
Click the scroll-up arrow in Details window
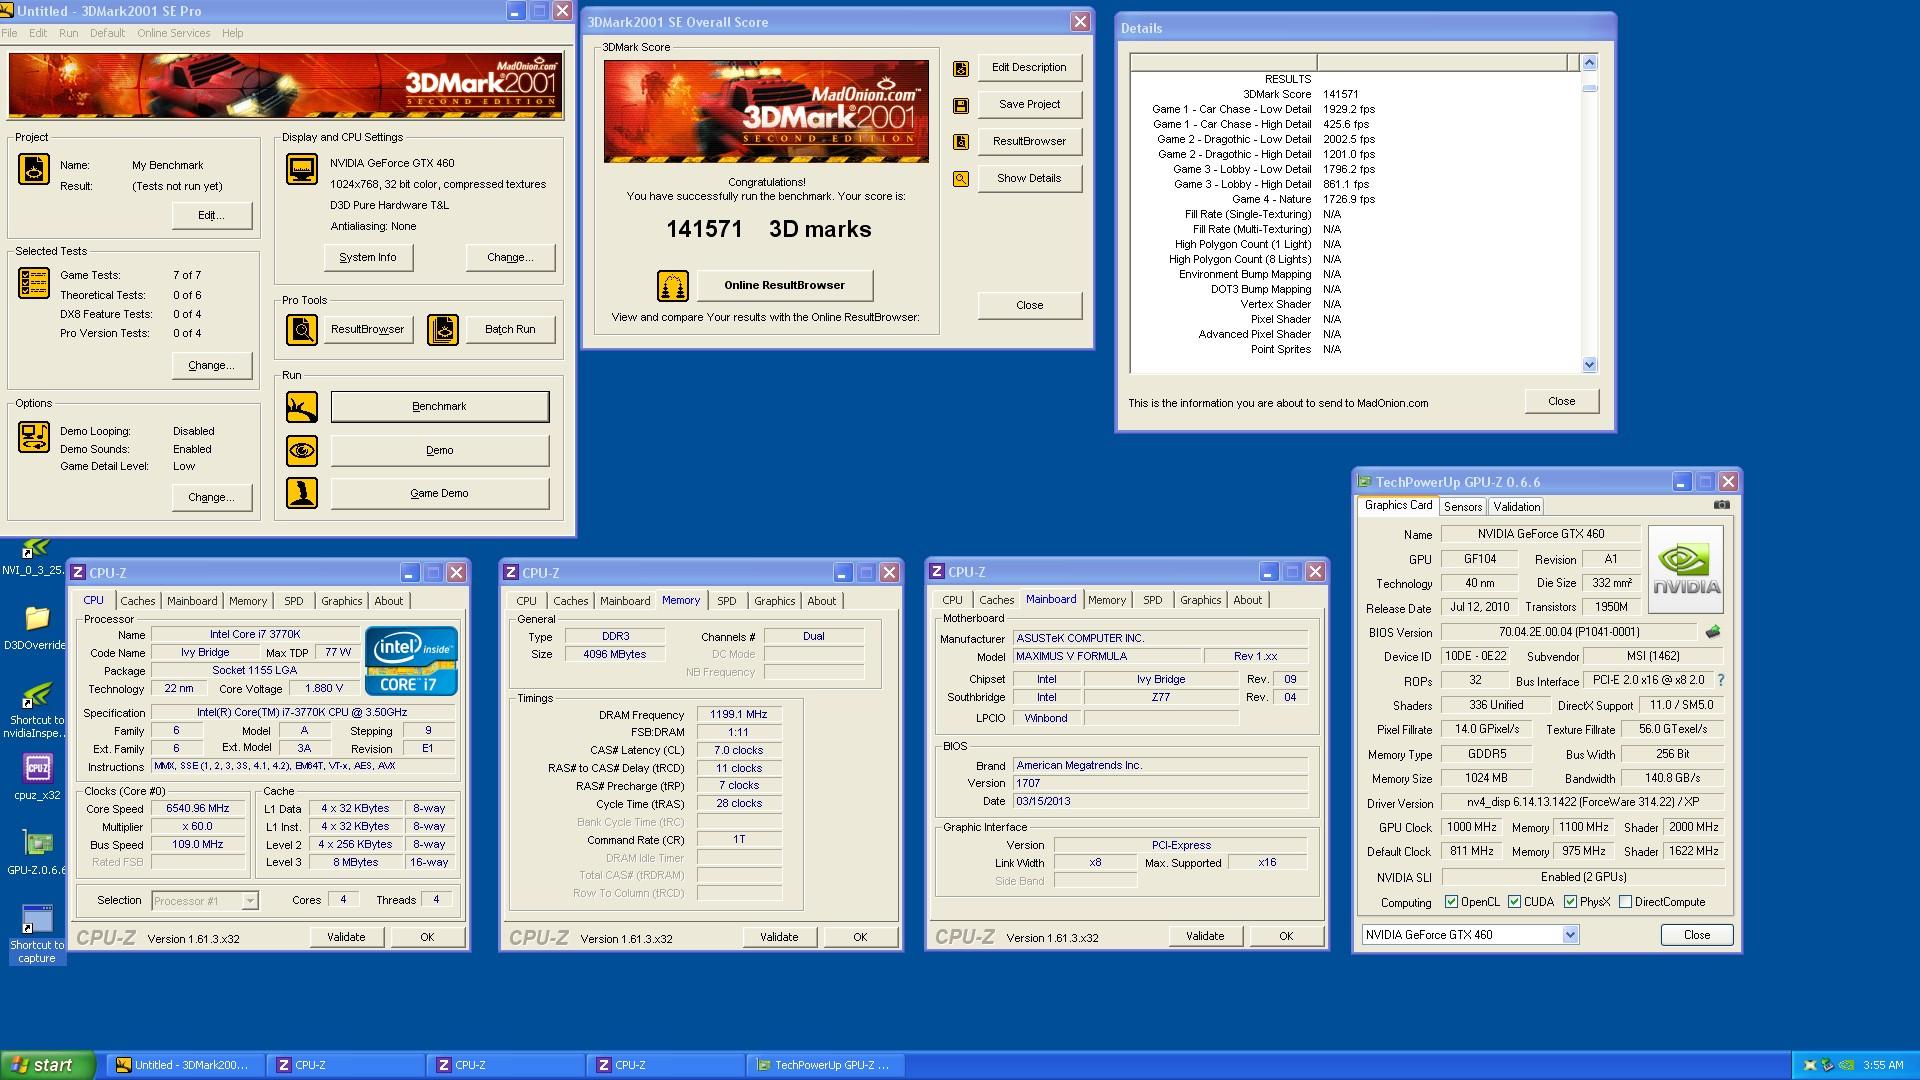pyautogui.click(x=1590, y=63)
